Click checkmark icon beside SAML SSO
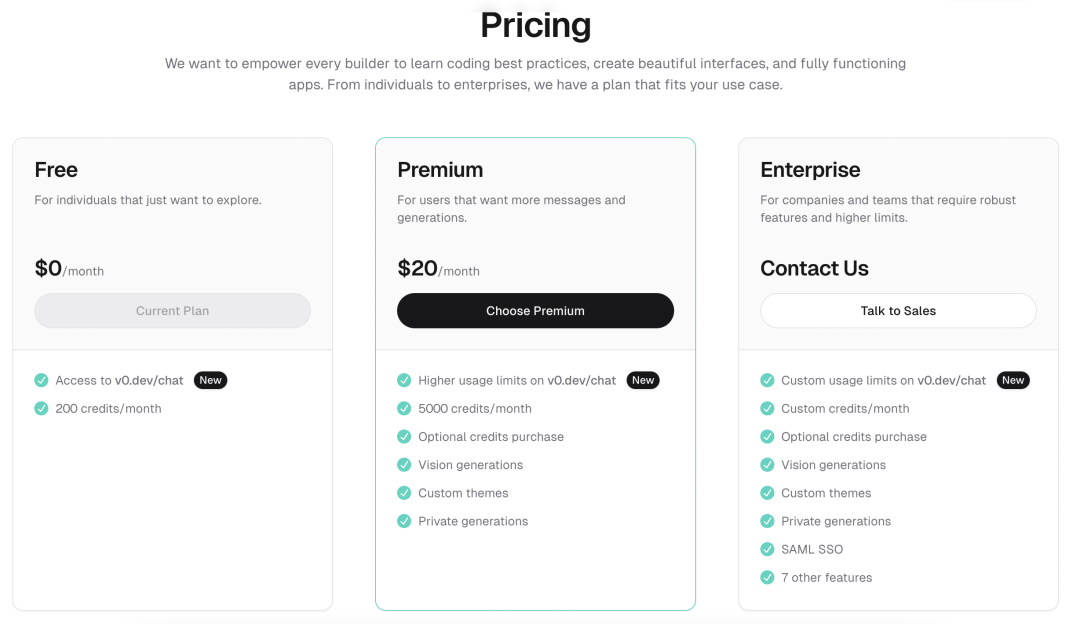Viewport: 1080px width, 624px height. [767, 550]
